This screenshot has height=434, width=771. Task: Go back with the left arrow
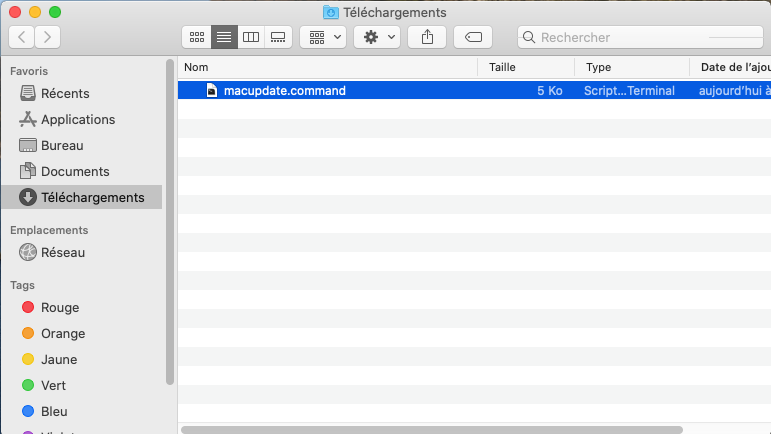[x=22, y=37]
